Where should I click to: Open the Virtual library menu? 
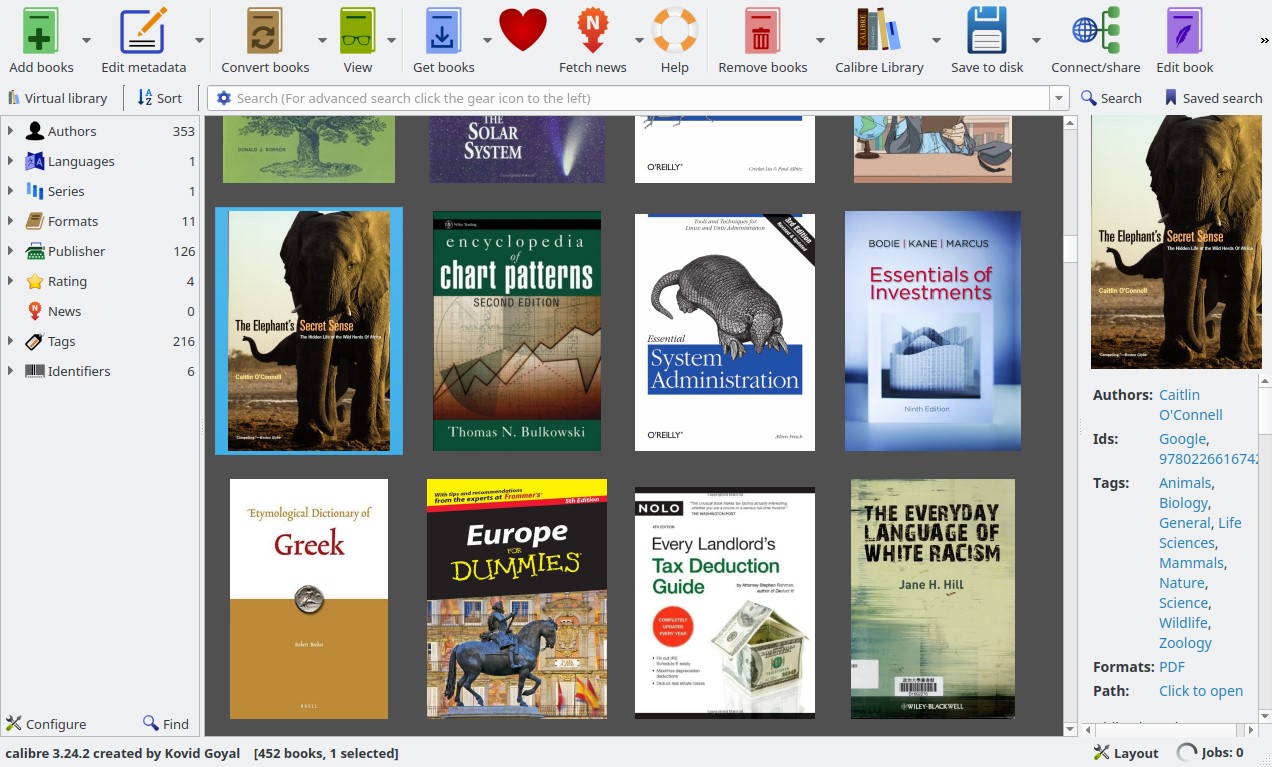point(58,98)
